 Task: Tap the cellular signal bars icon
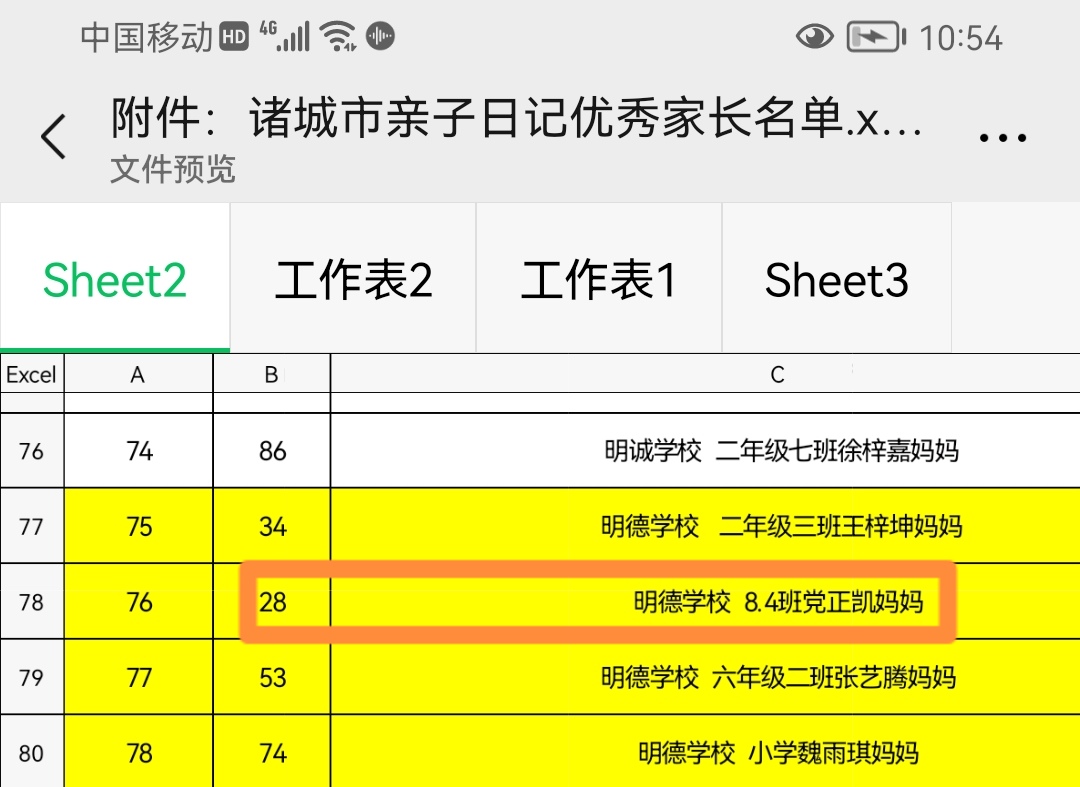(x=295, y=36)
